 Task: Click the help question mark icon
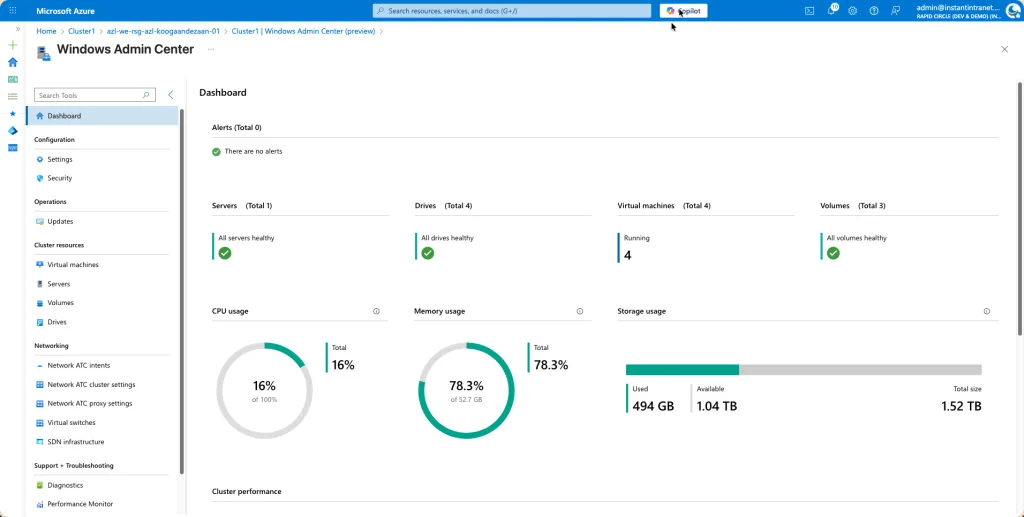pyautogui.click(x=874, y=10)
